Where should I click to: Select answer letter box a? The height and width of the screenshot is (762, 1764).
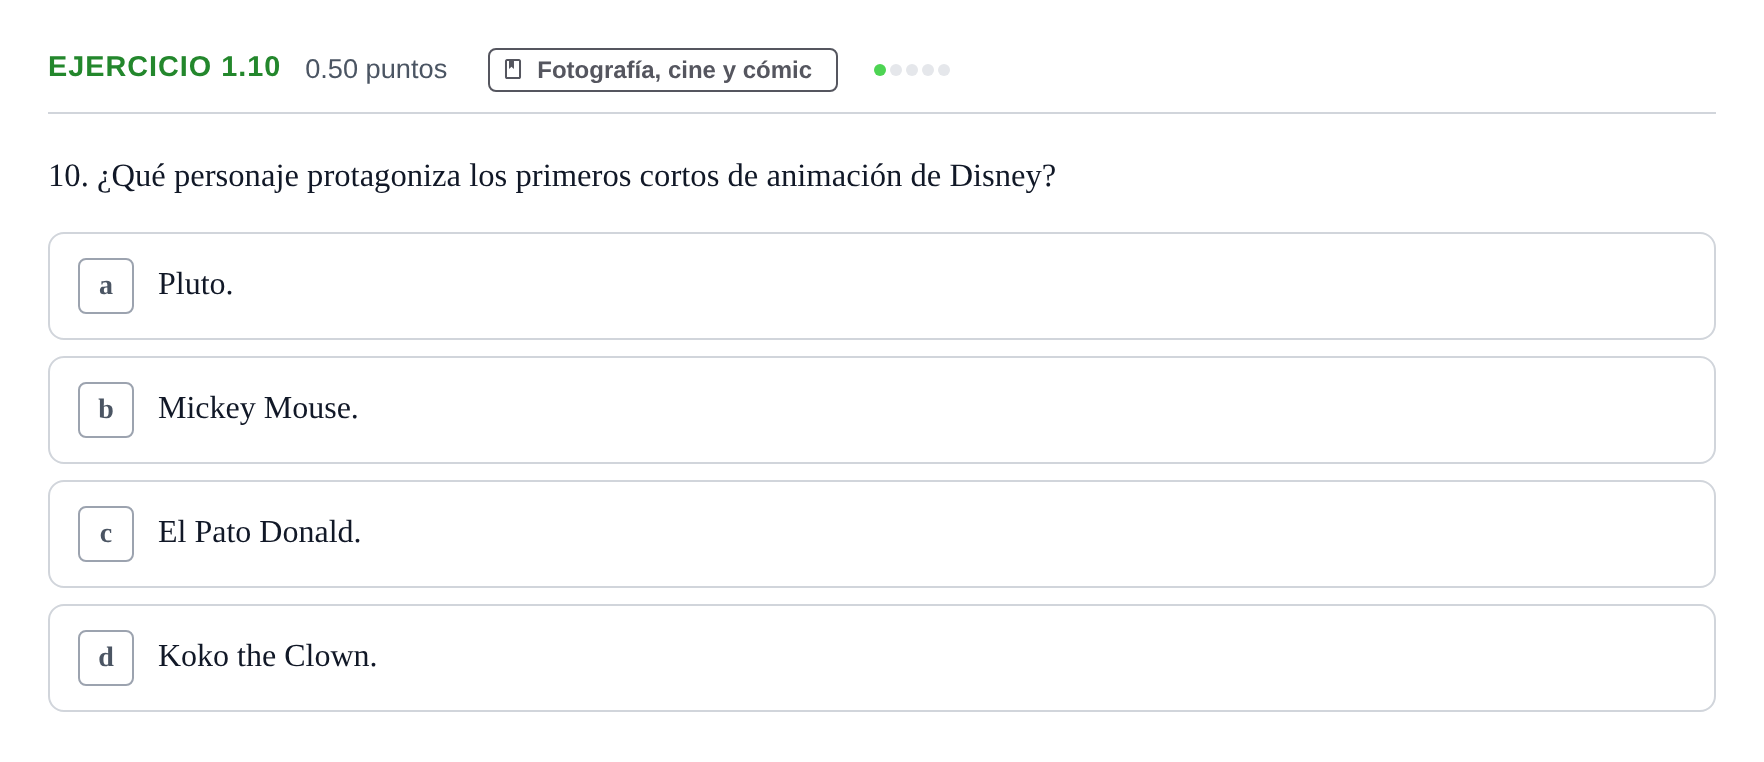[x=106, y=286]
